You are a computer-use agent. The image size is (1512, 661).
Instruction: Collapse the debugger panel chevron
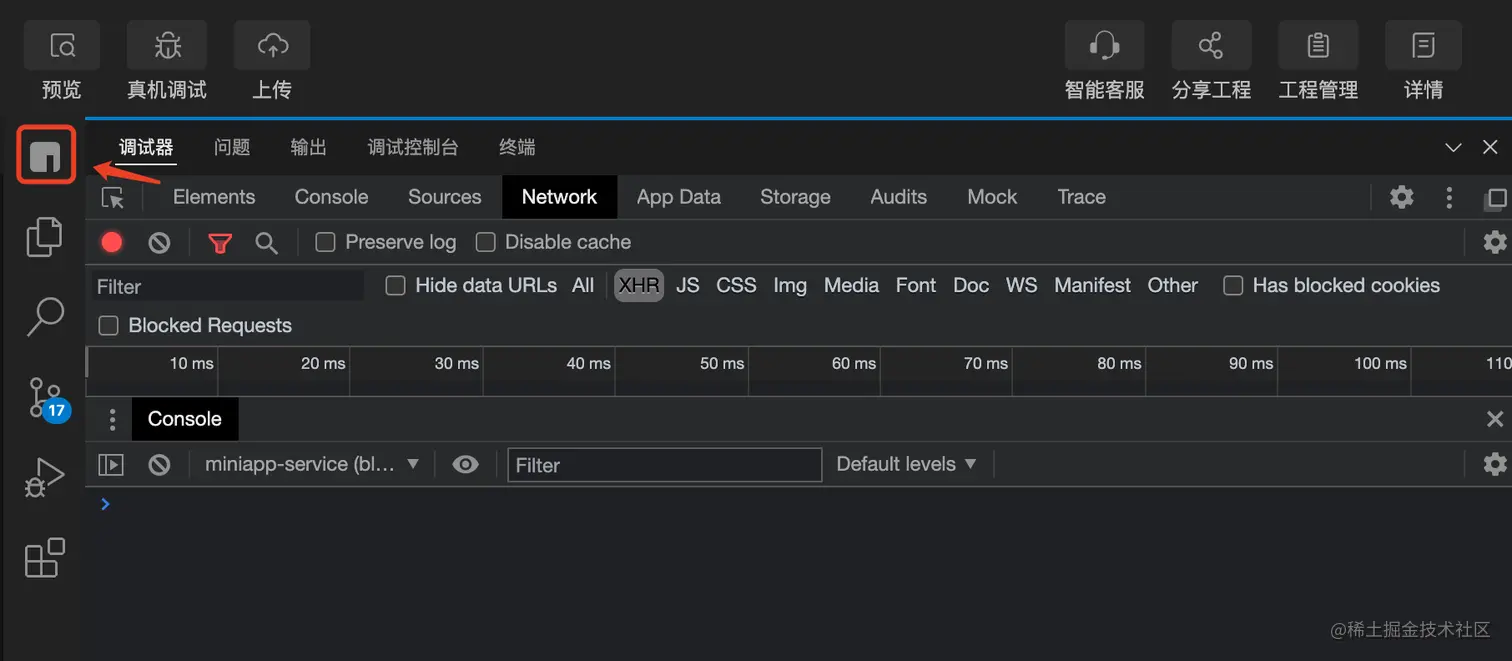pos(1453,148)
